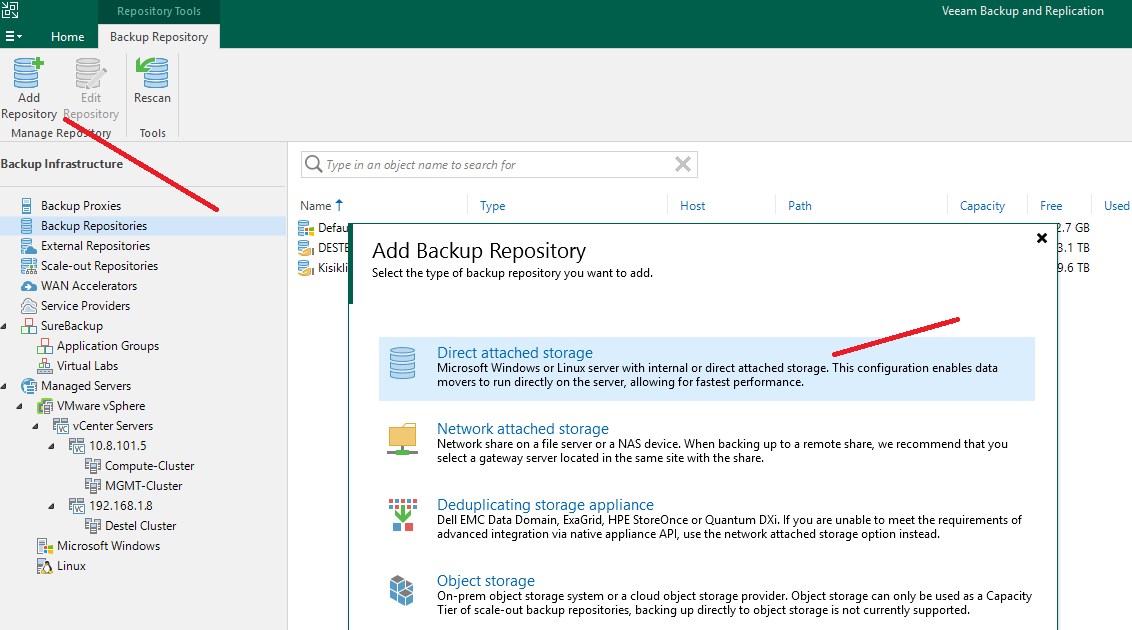
Task: Select Virtual Labs under SureBackup
Action: (87, 366)
